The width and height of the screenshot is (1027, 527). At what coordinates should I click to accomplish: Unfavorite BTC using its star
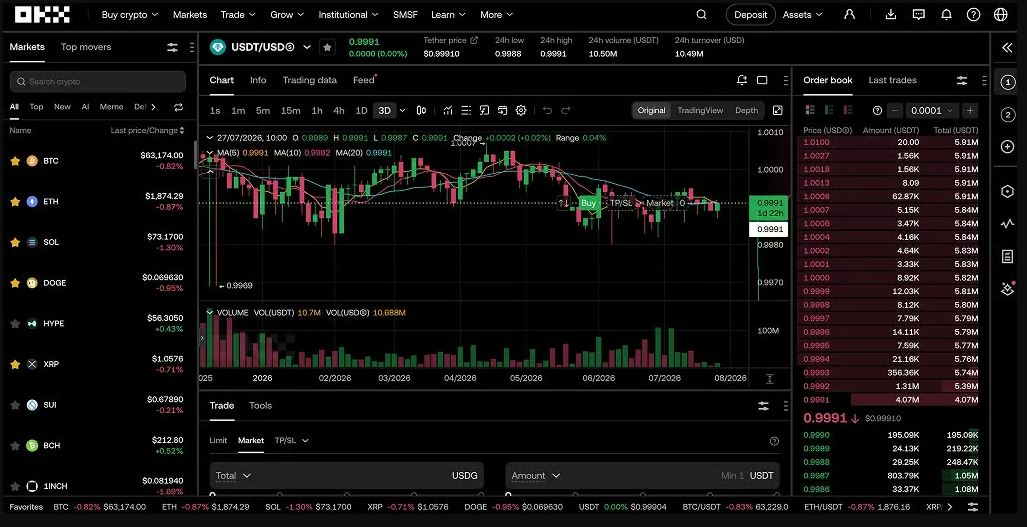tap(15, 160)
